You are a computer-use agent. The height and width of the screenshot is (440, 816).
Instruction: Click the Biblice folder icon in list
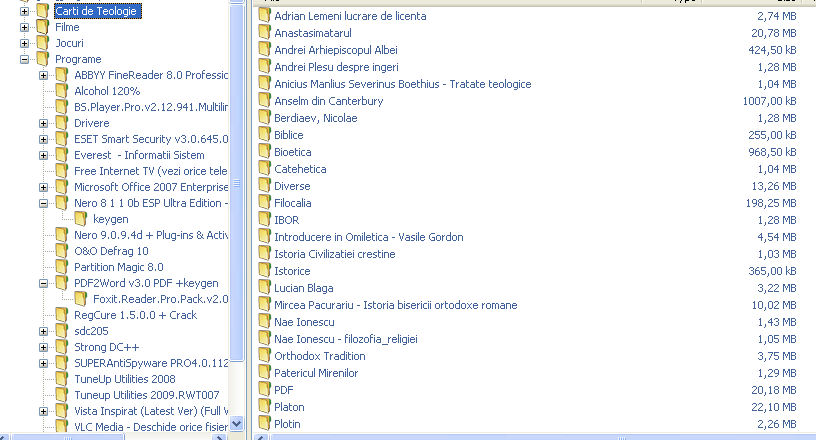pyautogui.click(x=264, y=135)
